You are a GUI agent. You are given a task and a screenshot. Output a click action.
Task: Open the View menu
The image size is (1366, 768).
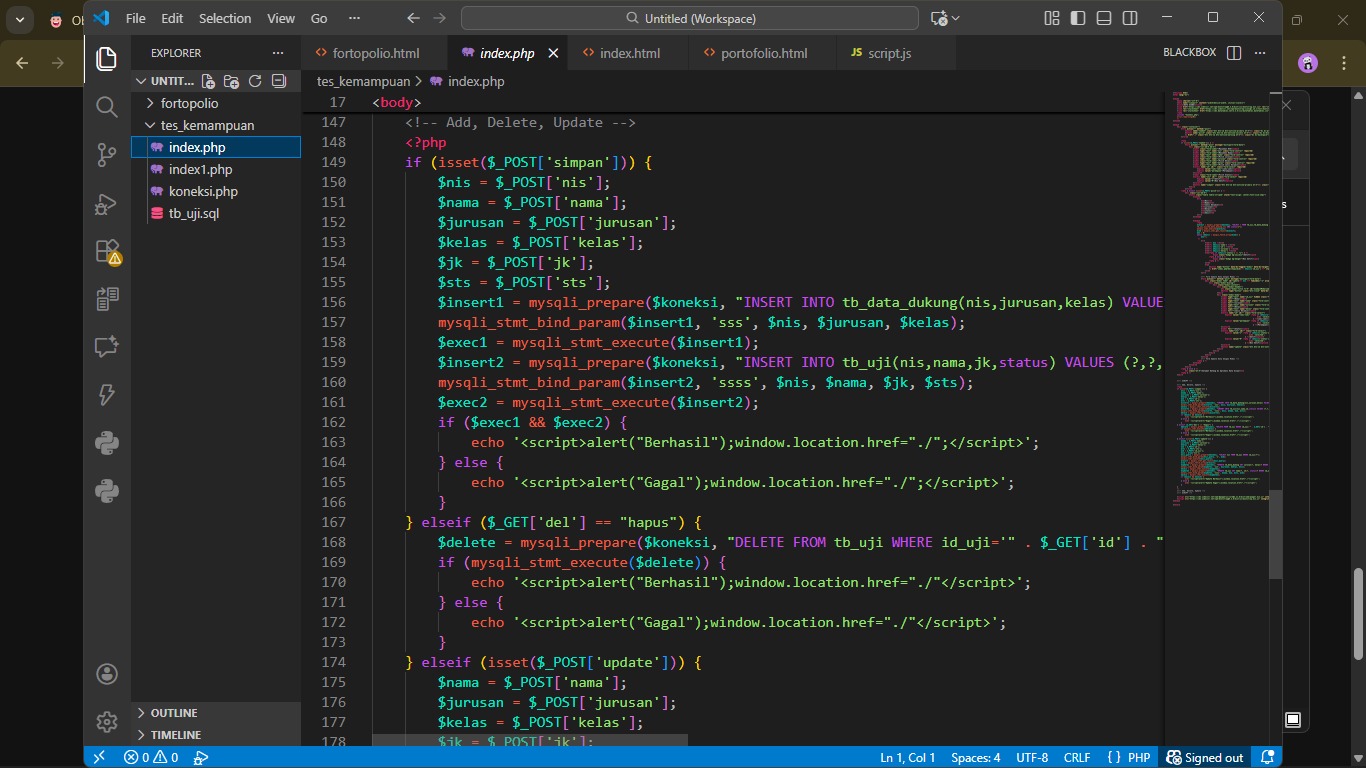click(x=281, y=18)
